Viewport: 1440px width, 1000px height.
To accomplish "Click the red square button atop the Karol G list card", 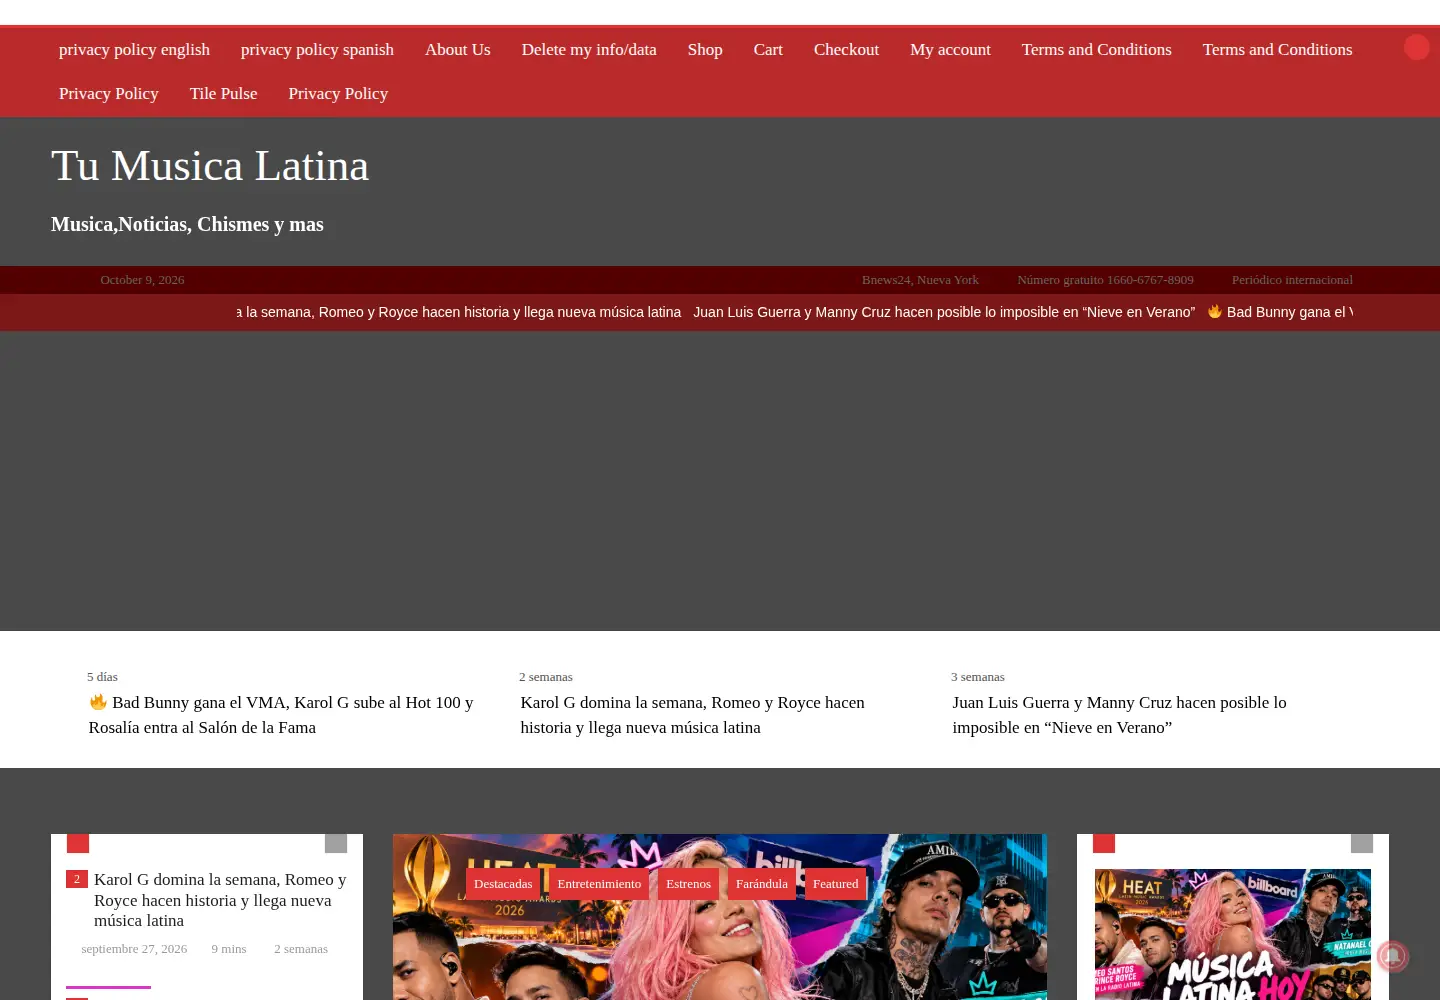I will (78, 843).
